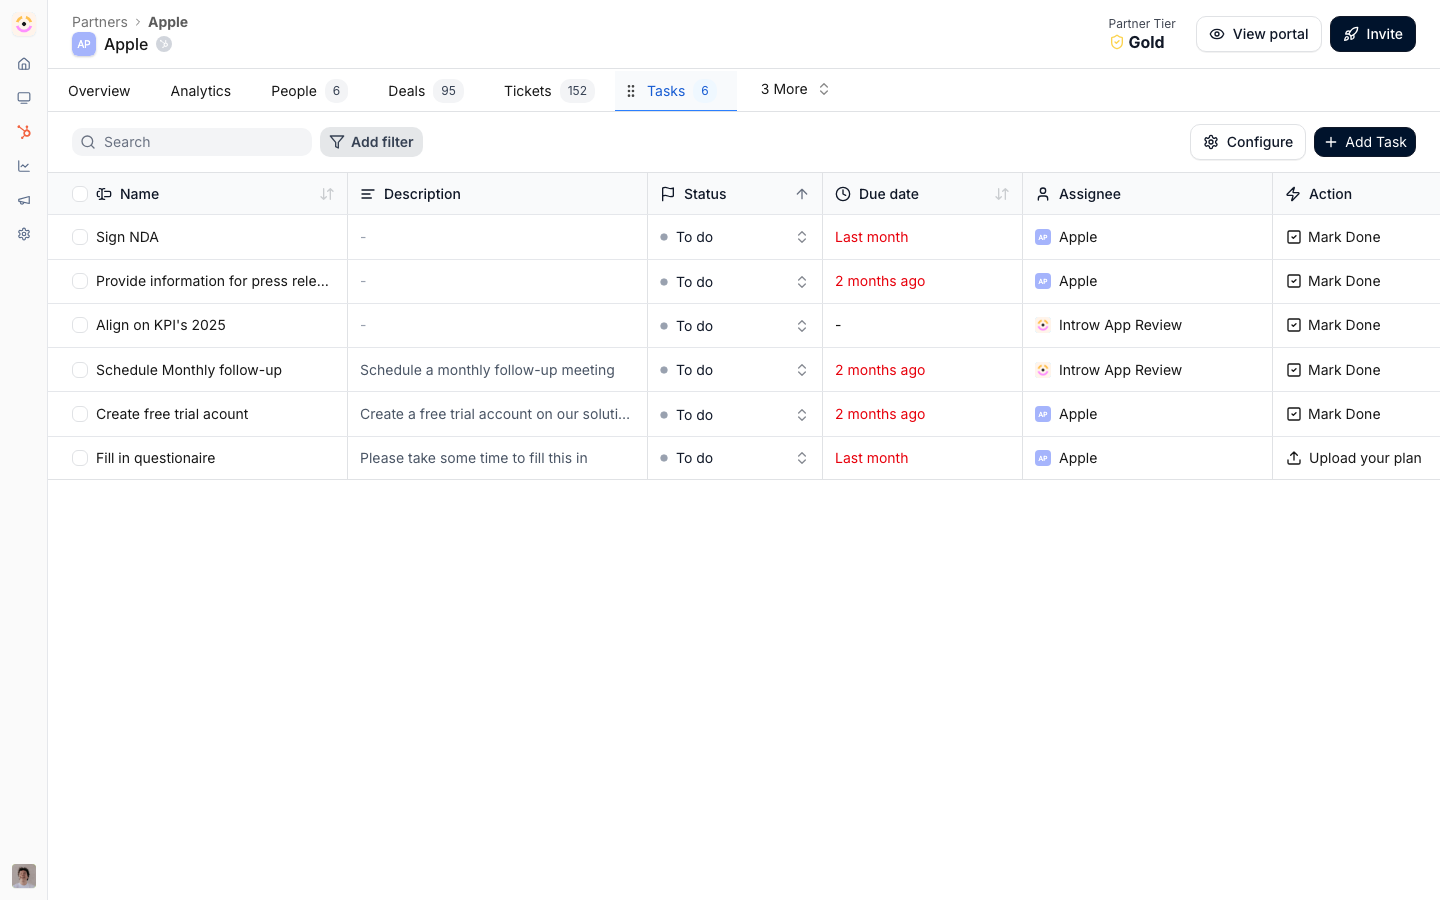Check the Sign NDA task checkbox
The height and width of the screenshot is (900, 1440).
pos(80,237)
